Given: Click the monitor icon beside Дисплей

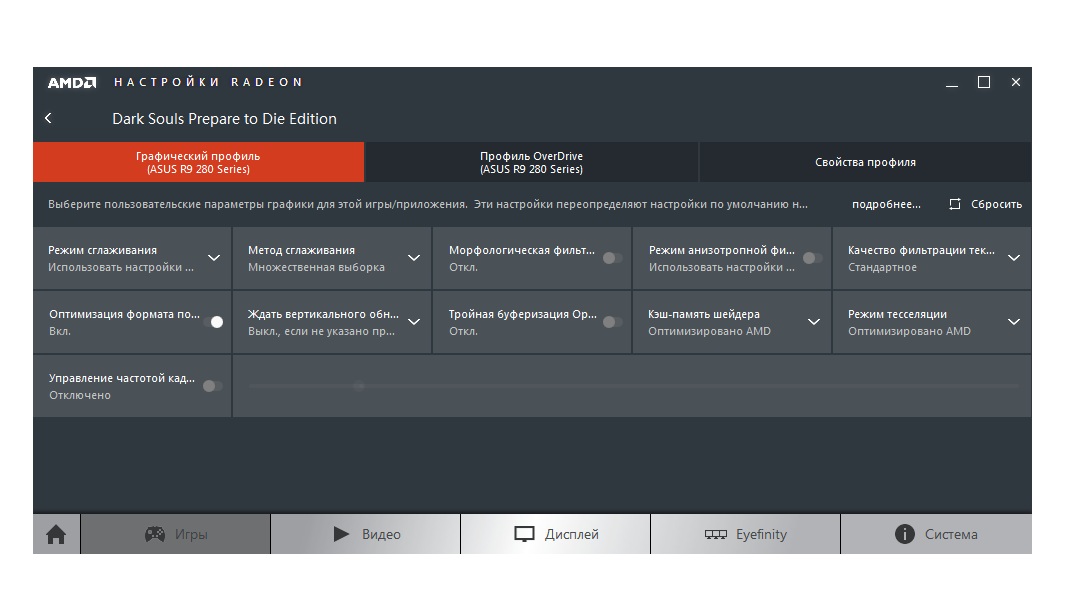Looking at the screenshot, I should (x=524, y=534).
